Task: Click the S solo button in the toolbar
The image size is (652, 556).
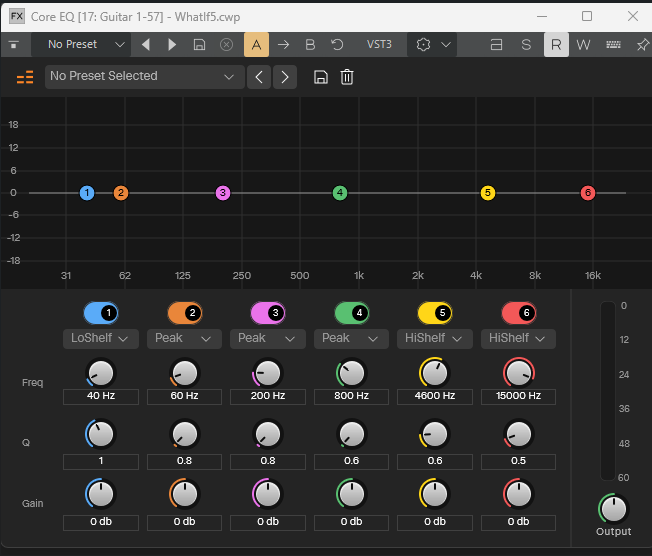Action: tap(526, 44)
